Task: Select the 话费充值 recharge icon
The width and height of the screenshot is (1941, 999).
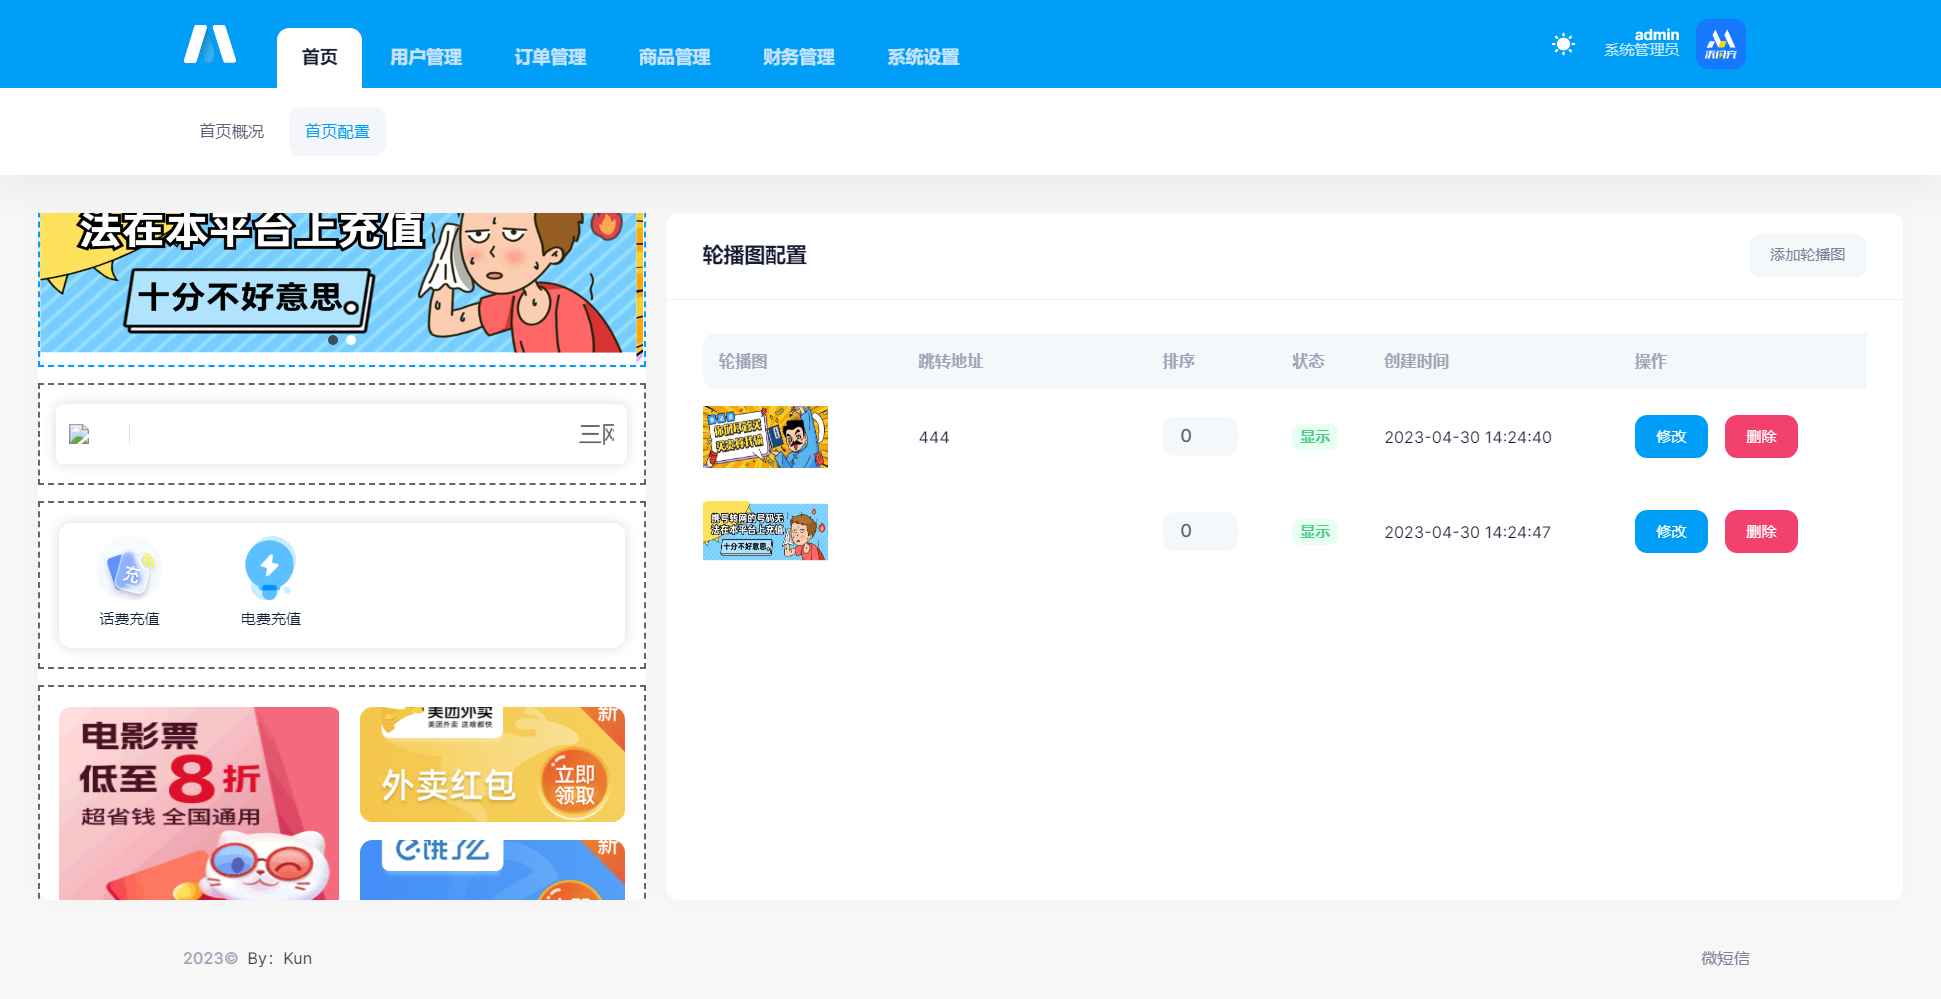Action: 129,567
